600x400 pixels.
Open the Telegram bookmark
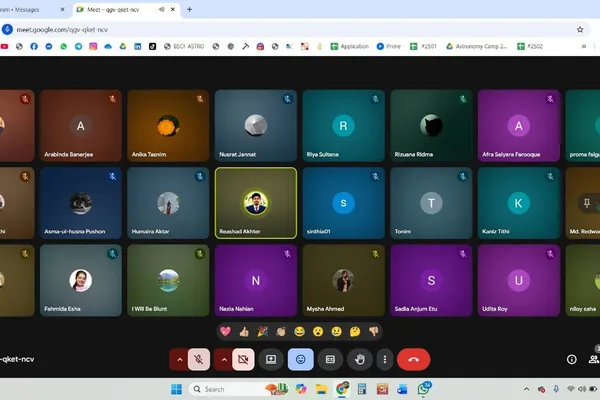[78, 46]
